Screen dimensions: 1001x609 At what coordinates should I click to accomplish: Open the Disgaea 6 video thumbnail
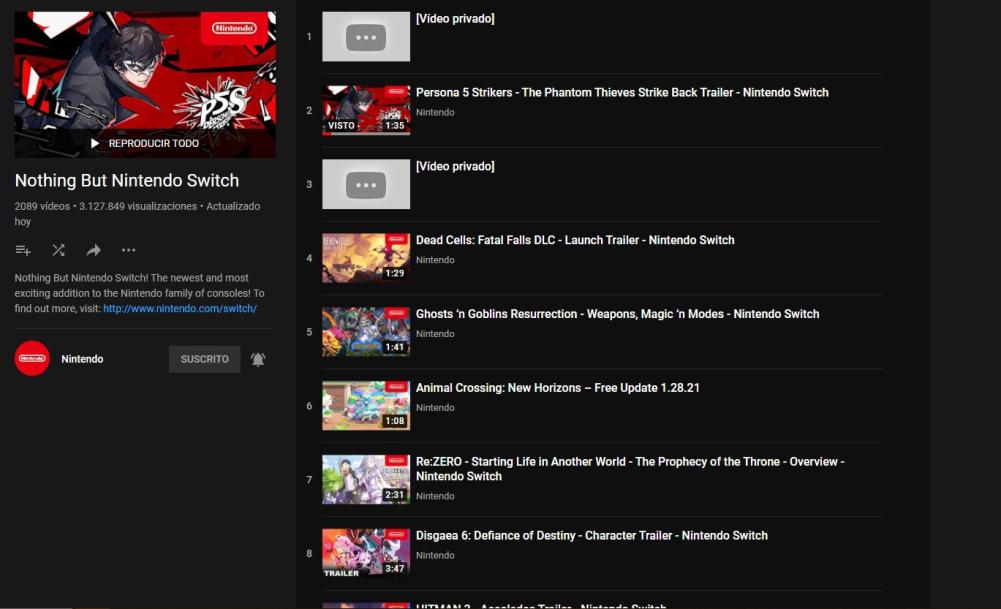366,553
